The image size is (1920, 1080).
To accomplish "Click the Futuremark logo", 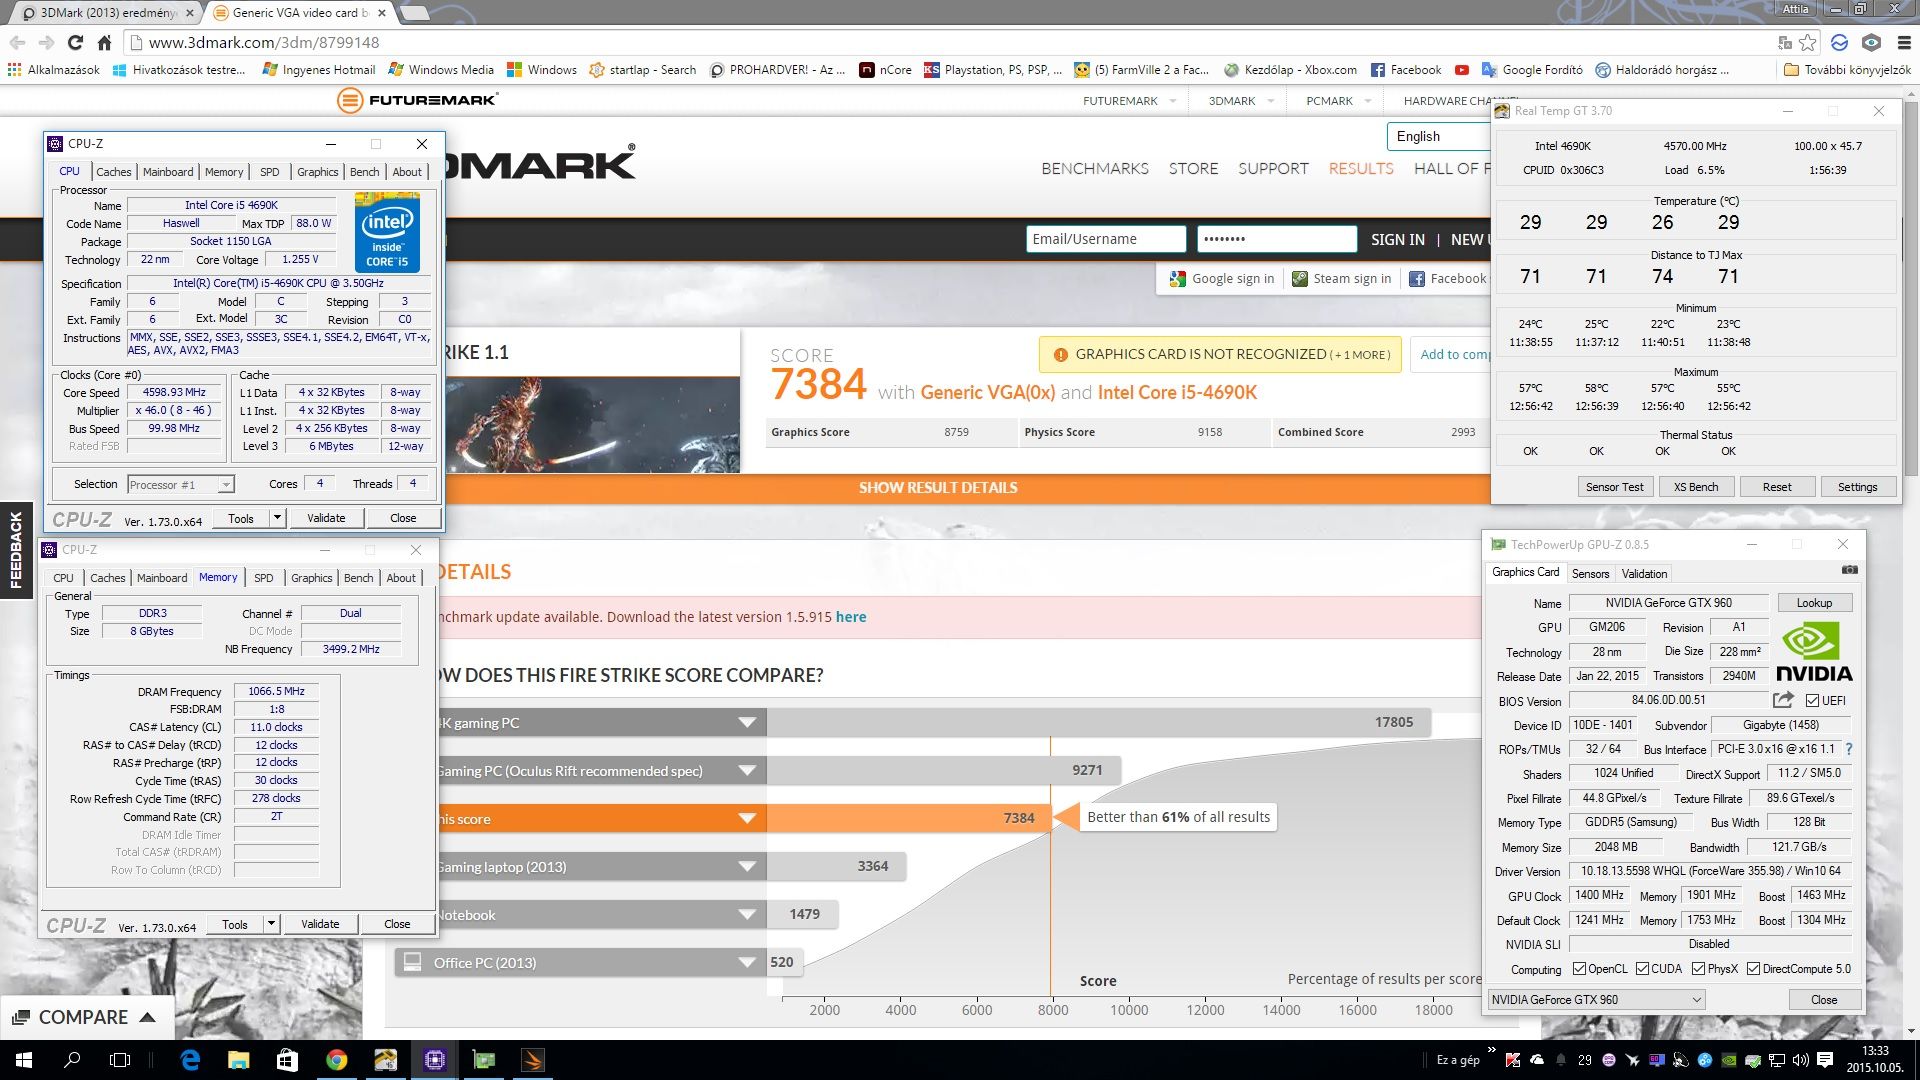I will [x=417, y=100].
